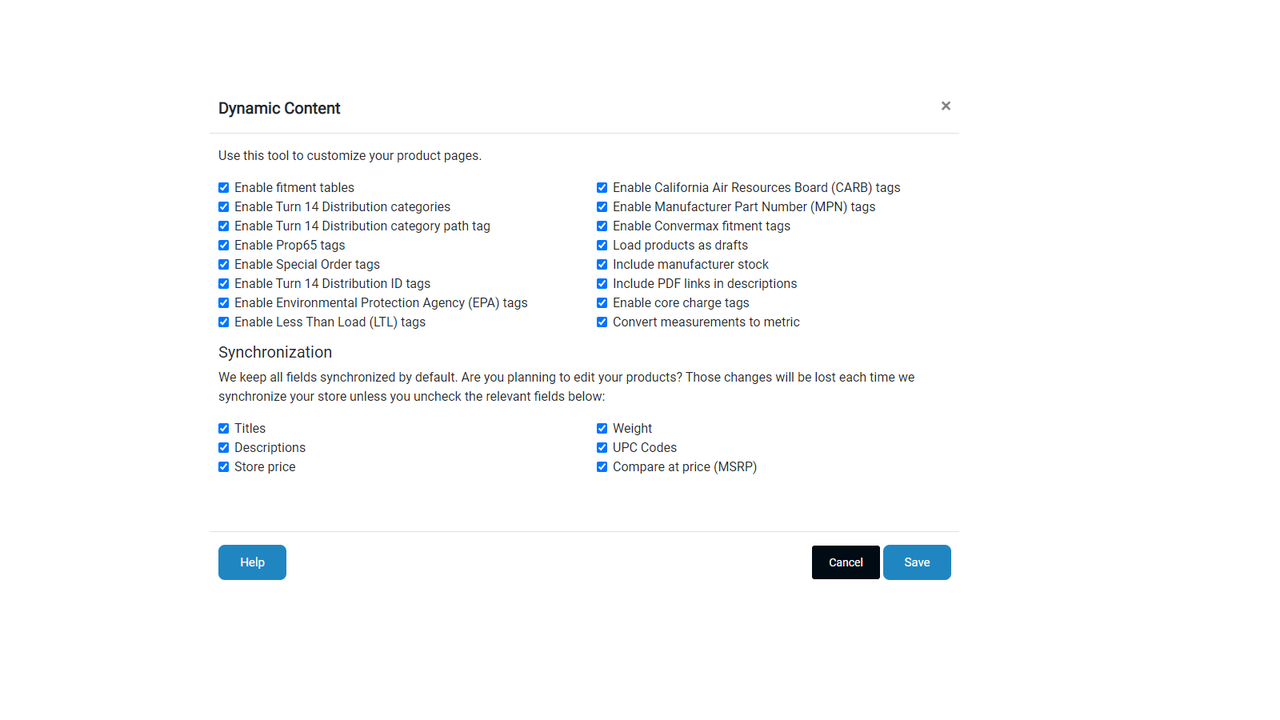Image resolution: width=1280 pixels, height=720 pixels.
Task: Uncheck Enable fitment tables
Action: pos(223,187)
